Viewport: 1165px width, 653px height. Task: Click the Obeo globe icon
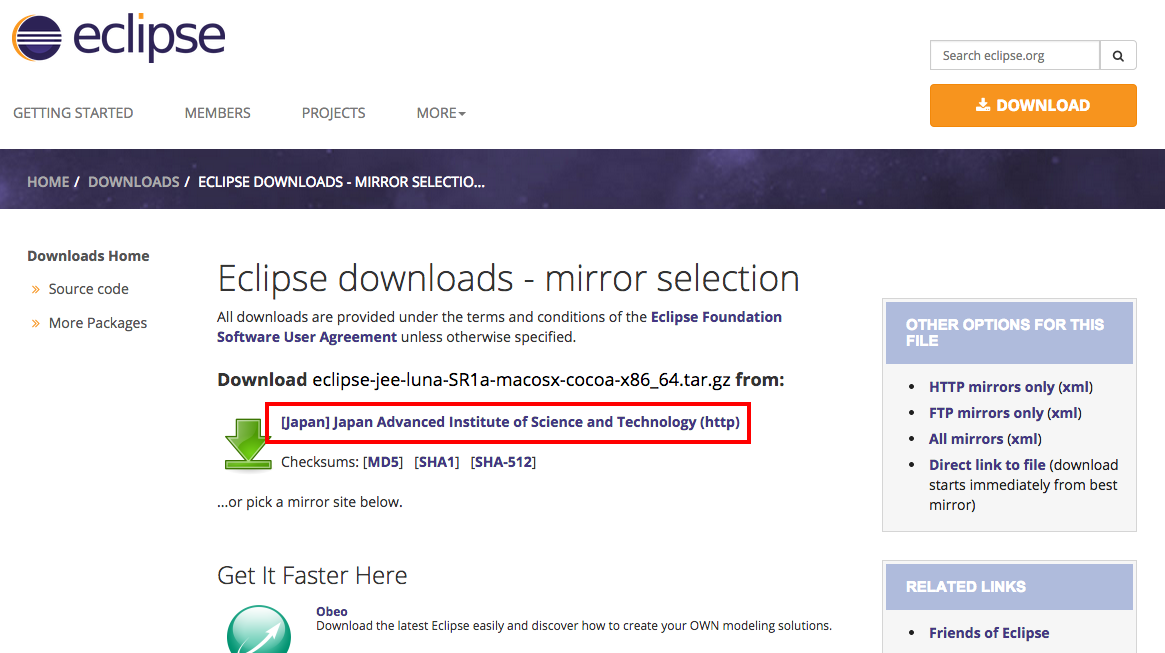coord(259,629)
